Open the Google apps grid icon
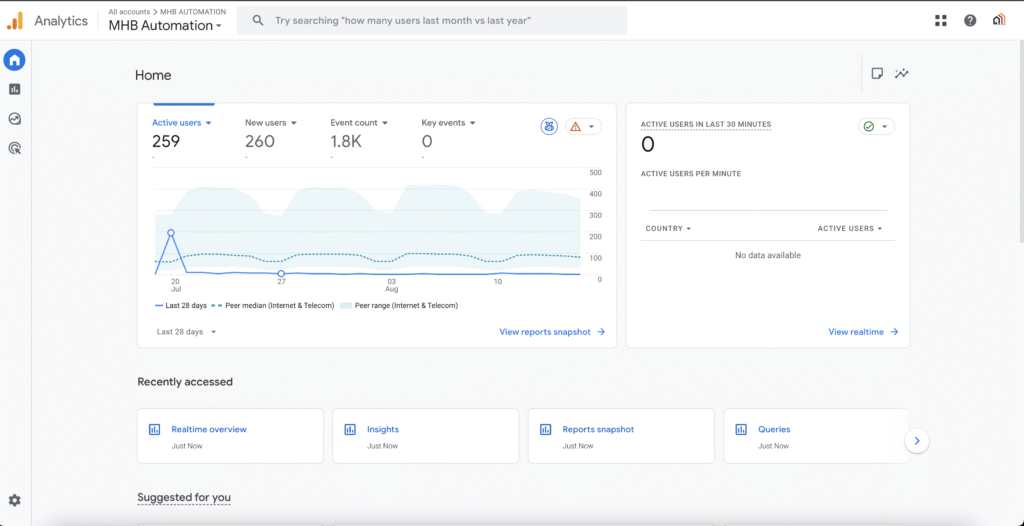This screenshot has height=526, width=1024. click(x=940, y=20)
